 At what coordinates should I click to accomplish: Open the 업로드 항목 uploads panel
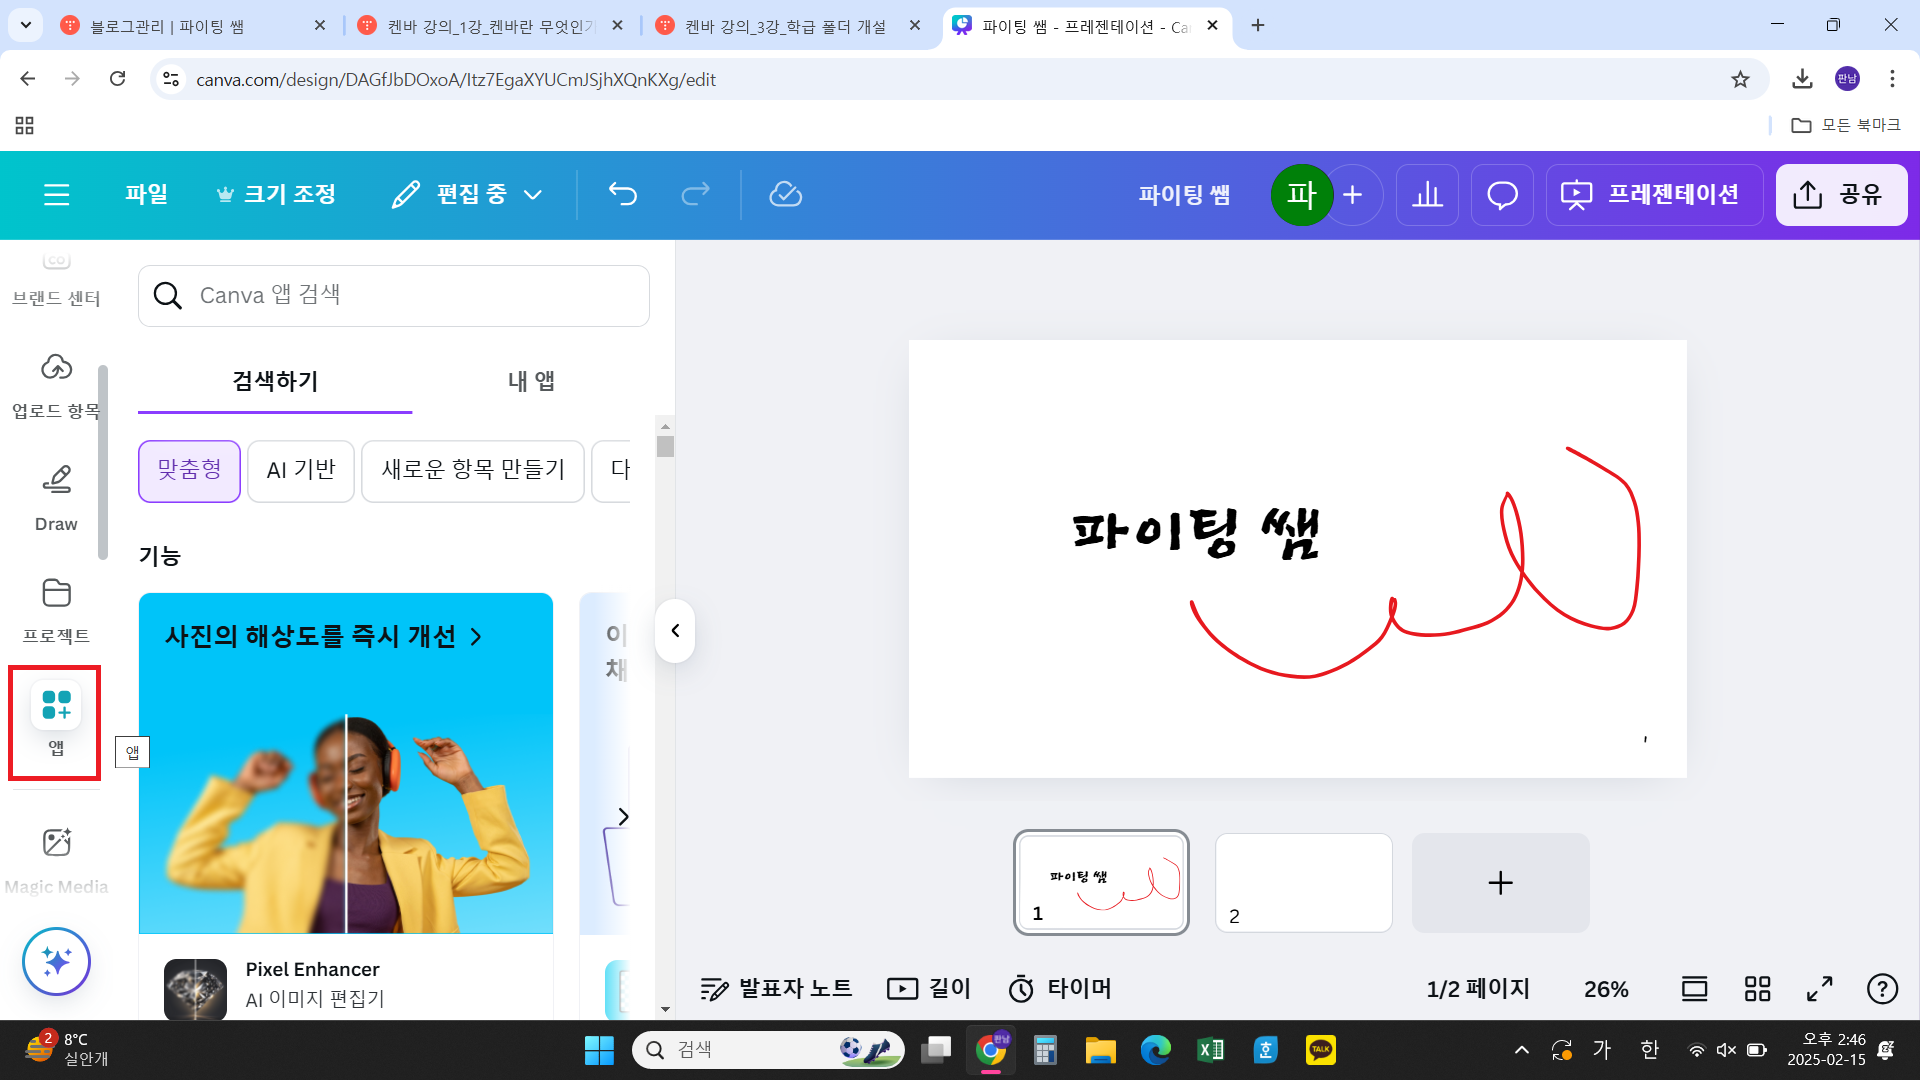[x=56, y=385]
